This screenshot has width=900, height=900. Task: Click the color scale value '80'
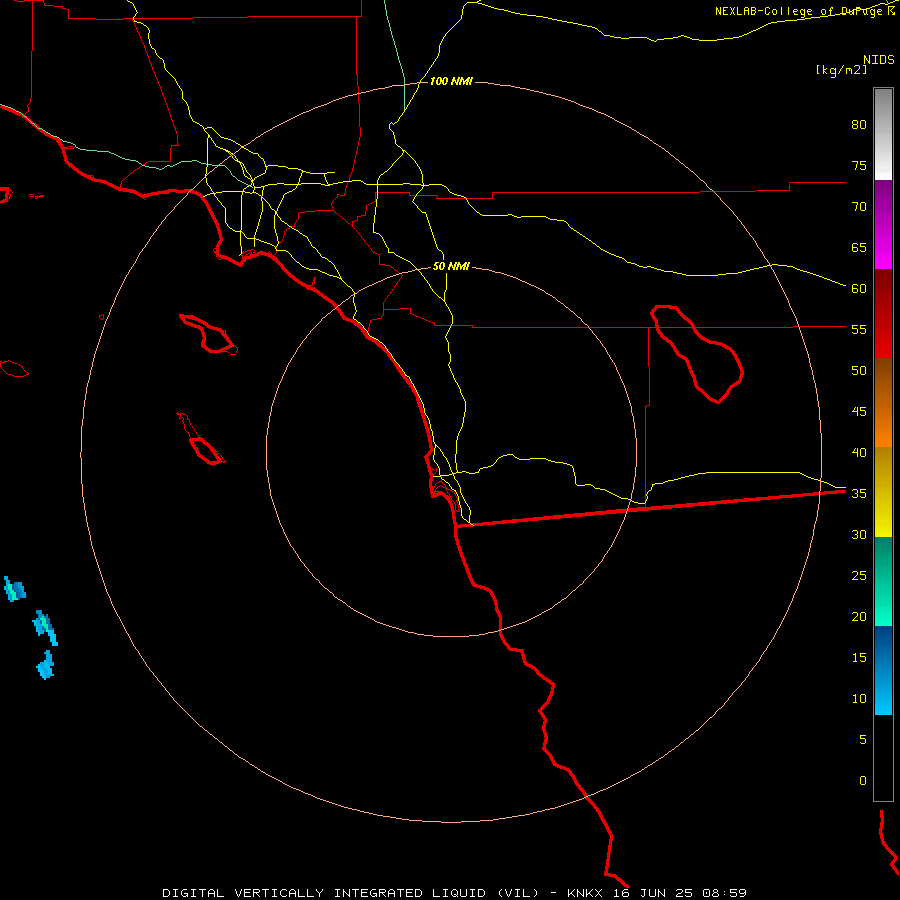pyautogui.click(x=859, y=125)
